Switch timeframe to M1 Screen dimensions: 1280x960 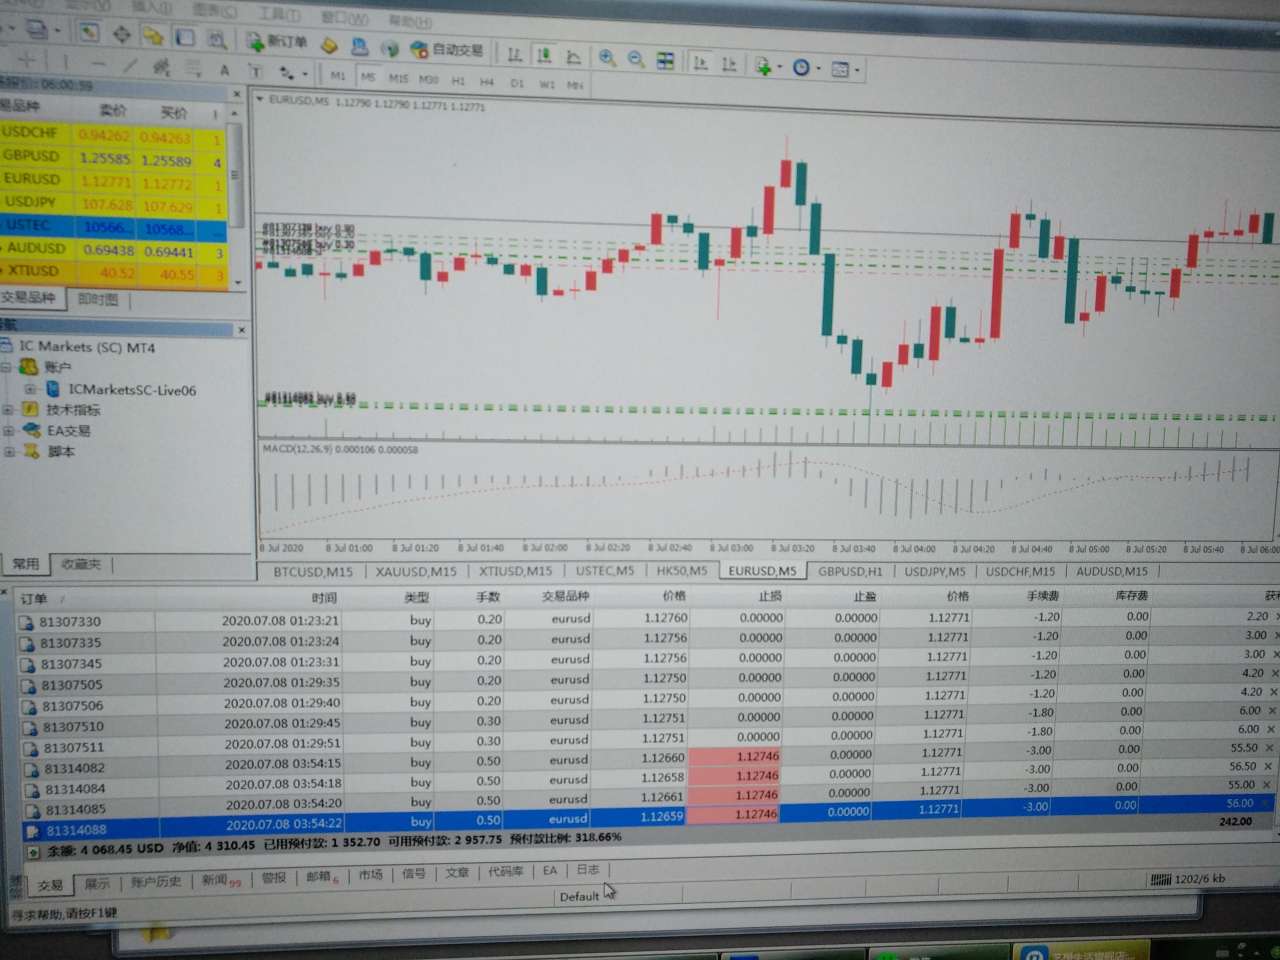[x=337, y=75]
